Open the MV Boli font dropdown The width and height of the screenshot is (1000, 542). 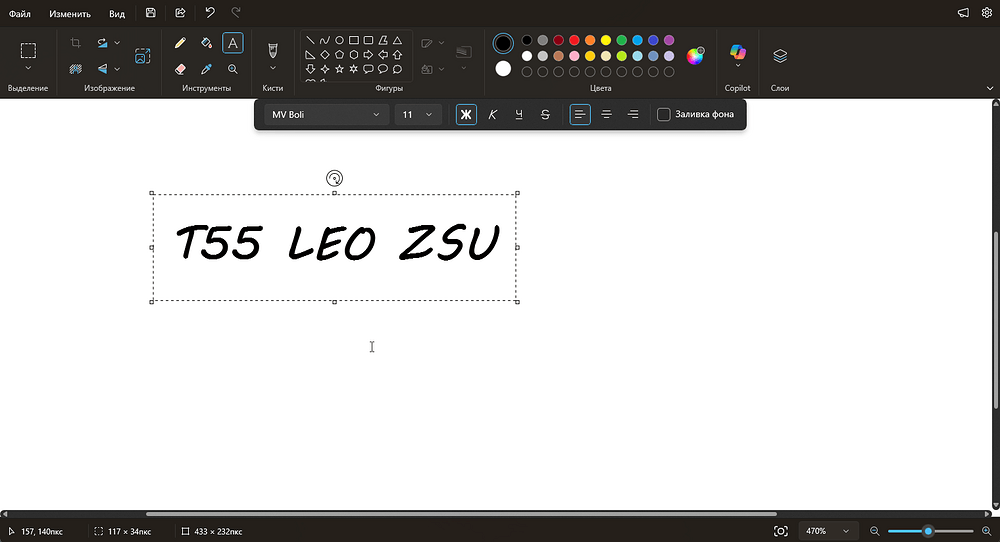327,115
